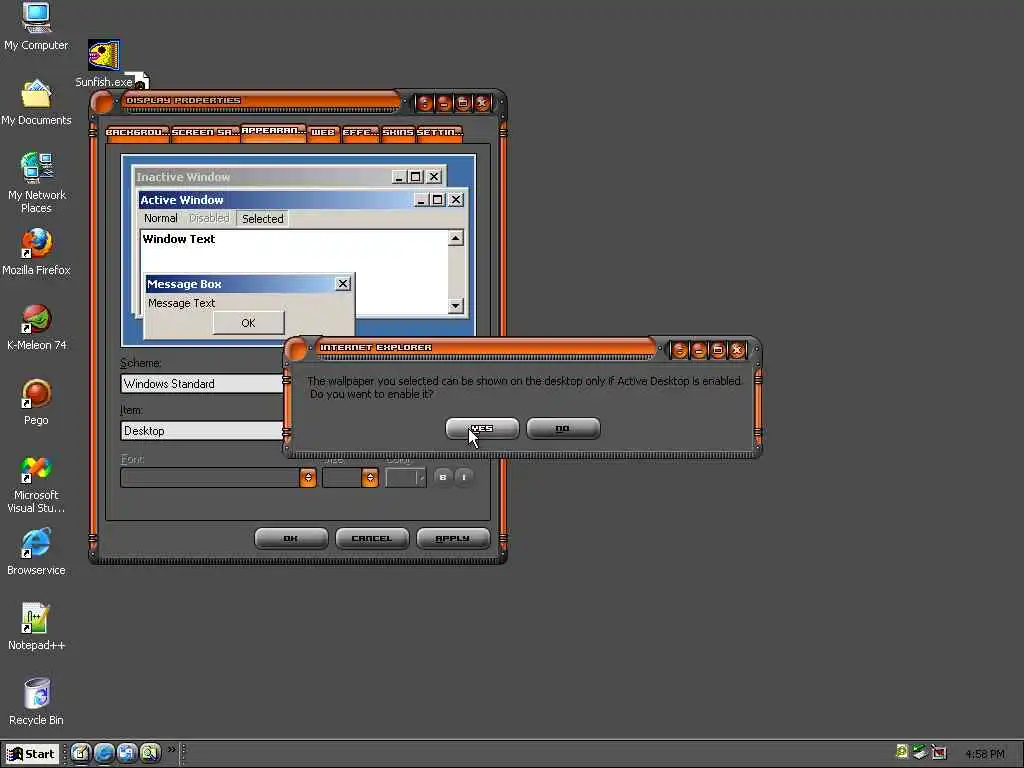Maximize the Display Properties window

(463, 103)
